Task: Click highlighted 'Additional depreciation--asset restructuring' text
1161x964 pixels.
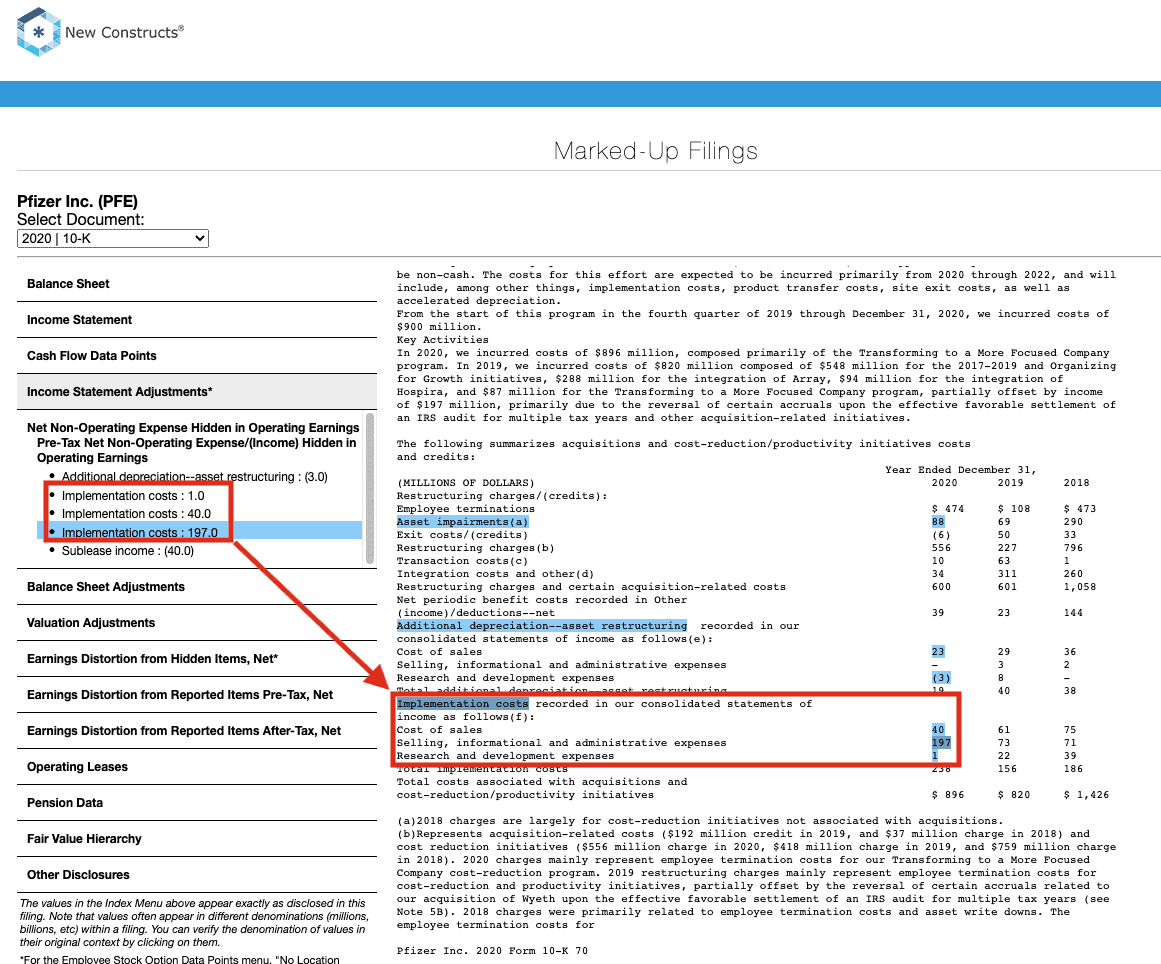Action: coord(541,626)
